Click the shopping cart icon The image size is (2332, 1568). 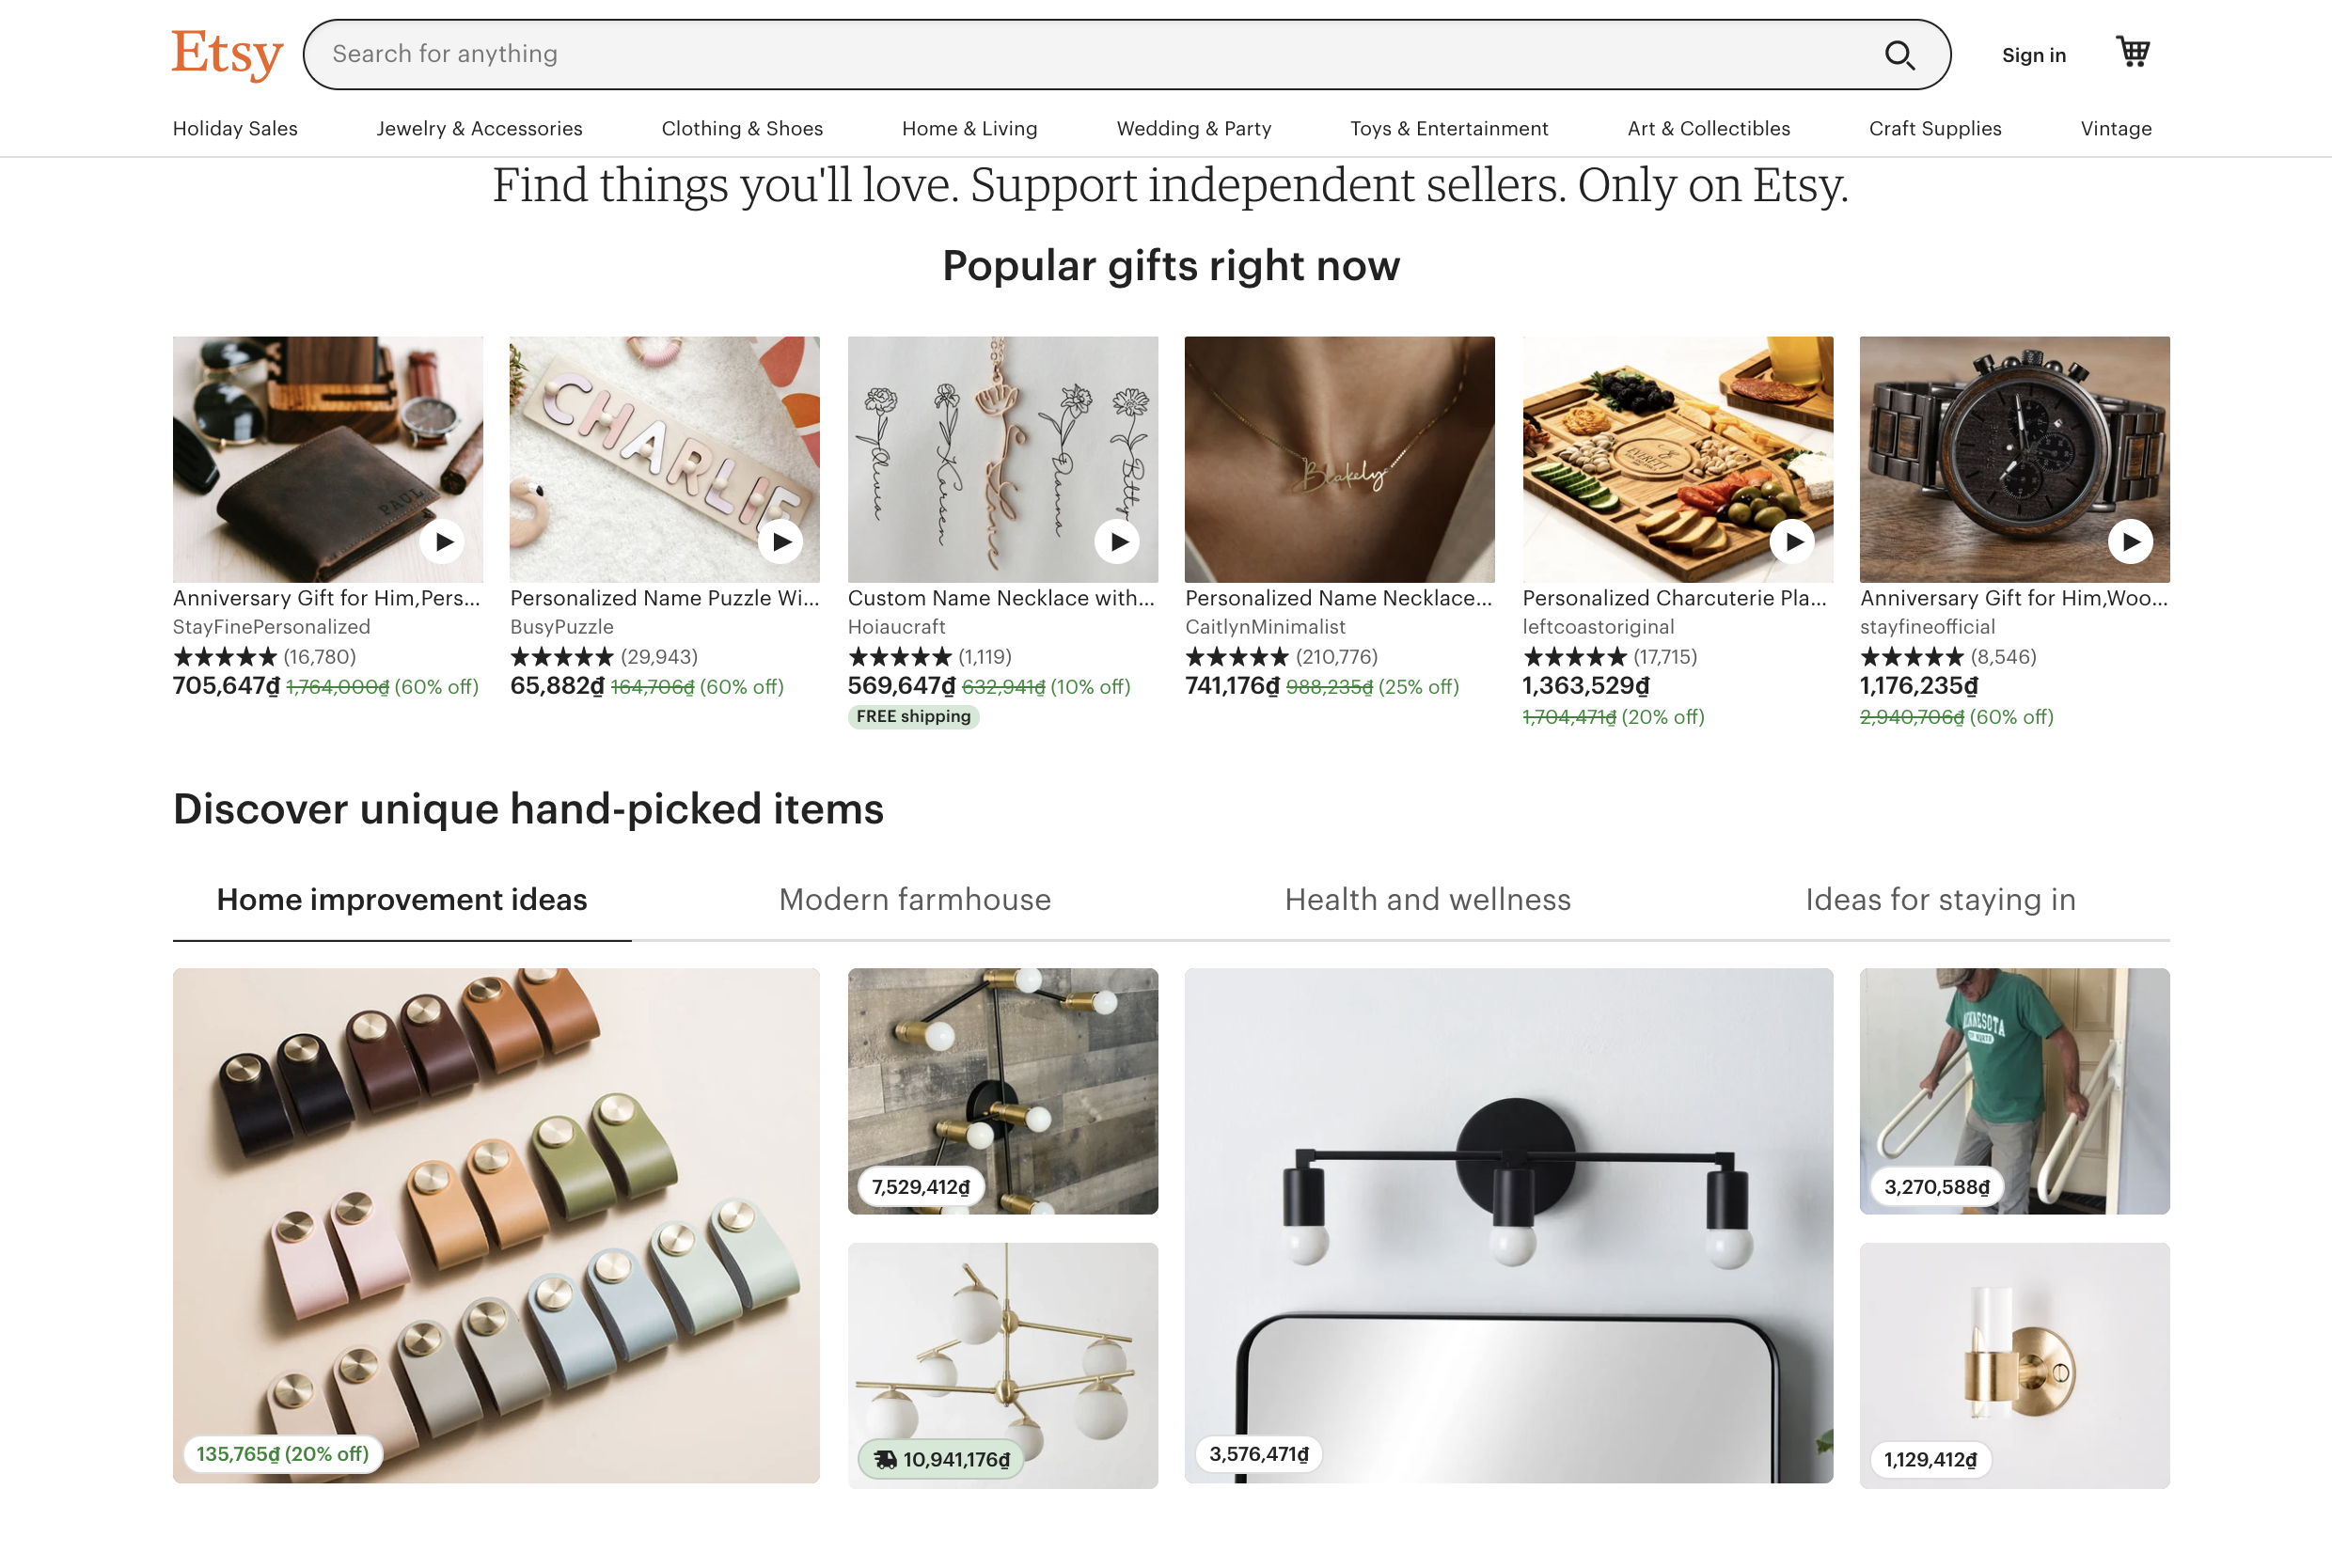click(x=2135, y=53)
